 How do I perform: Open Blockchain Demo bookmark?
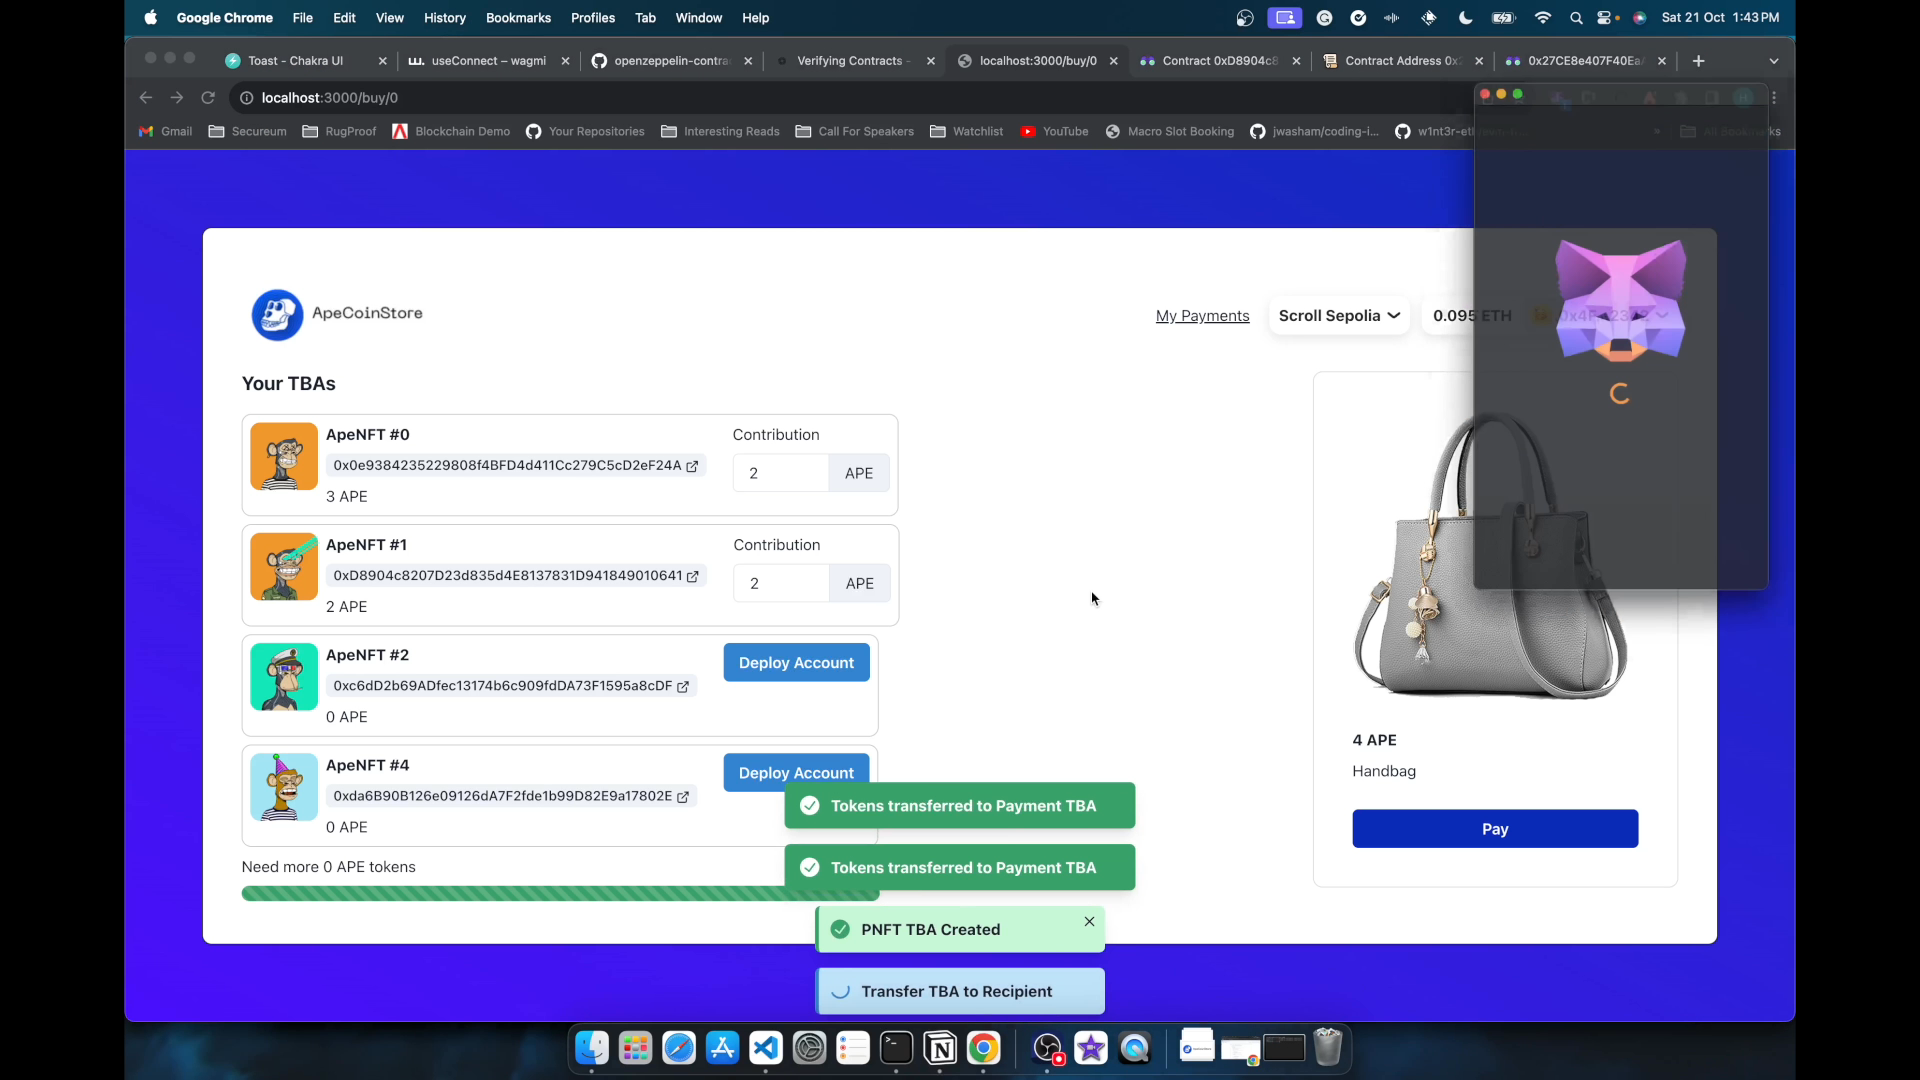coord(451,131)
